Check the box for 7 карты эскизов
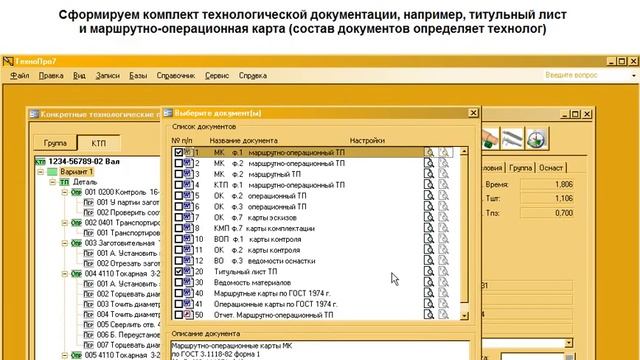 click(x=178, y=217)
